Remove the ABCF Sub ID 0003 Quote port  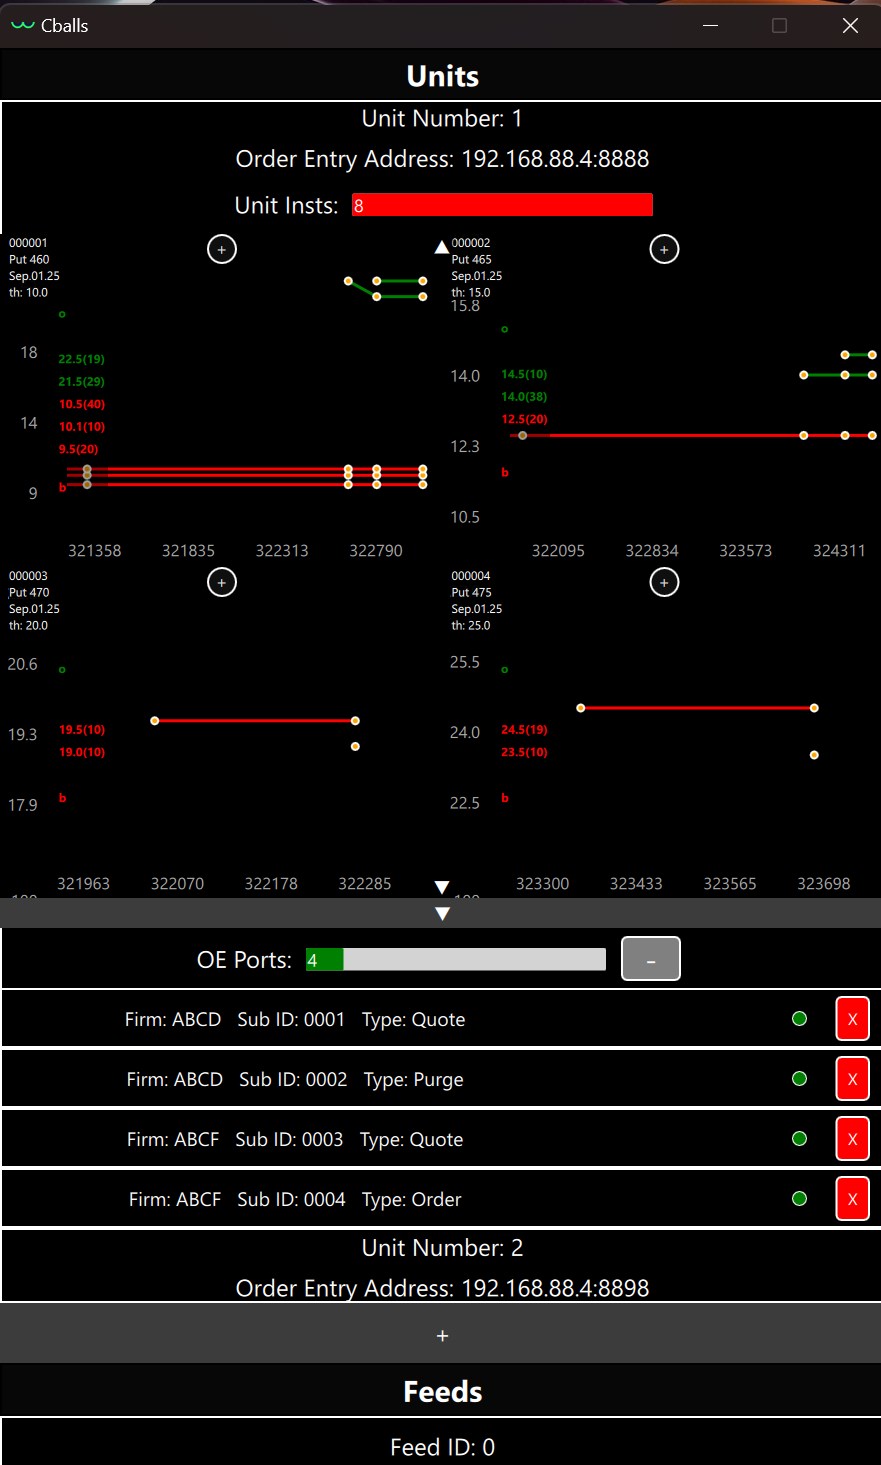[852, 1139]
